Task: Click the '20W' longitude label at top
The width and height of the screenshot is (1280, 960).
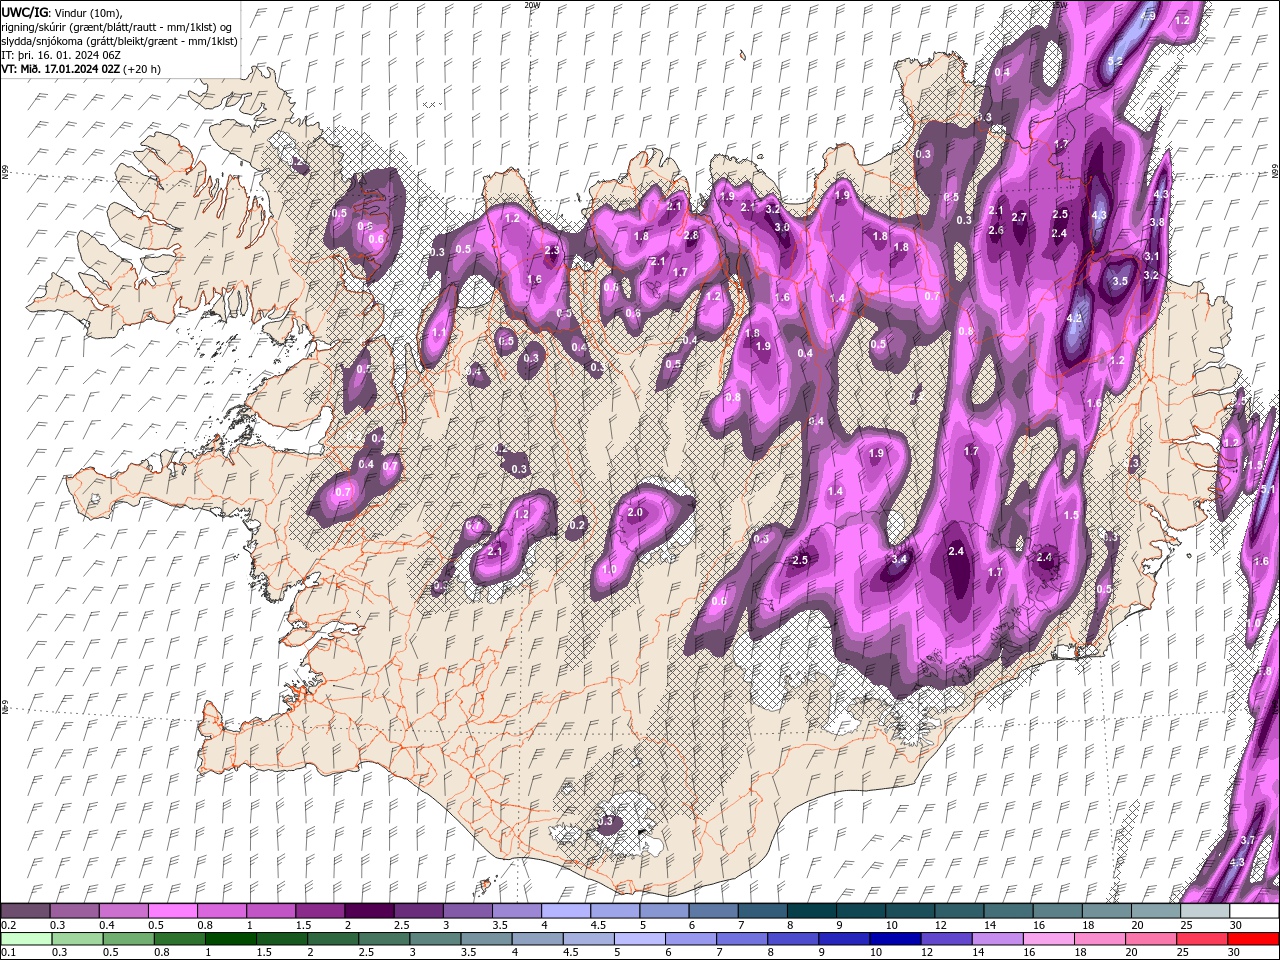Action: [532, 5]
